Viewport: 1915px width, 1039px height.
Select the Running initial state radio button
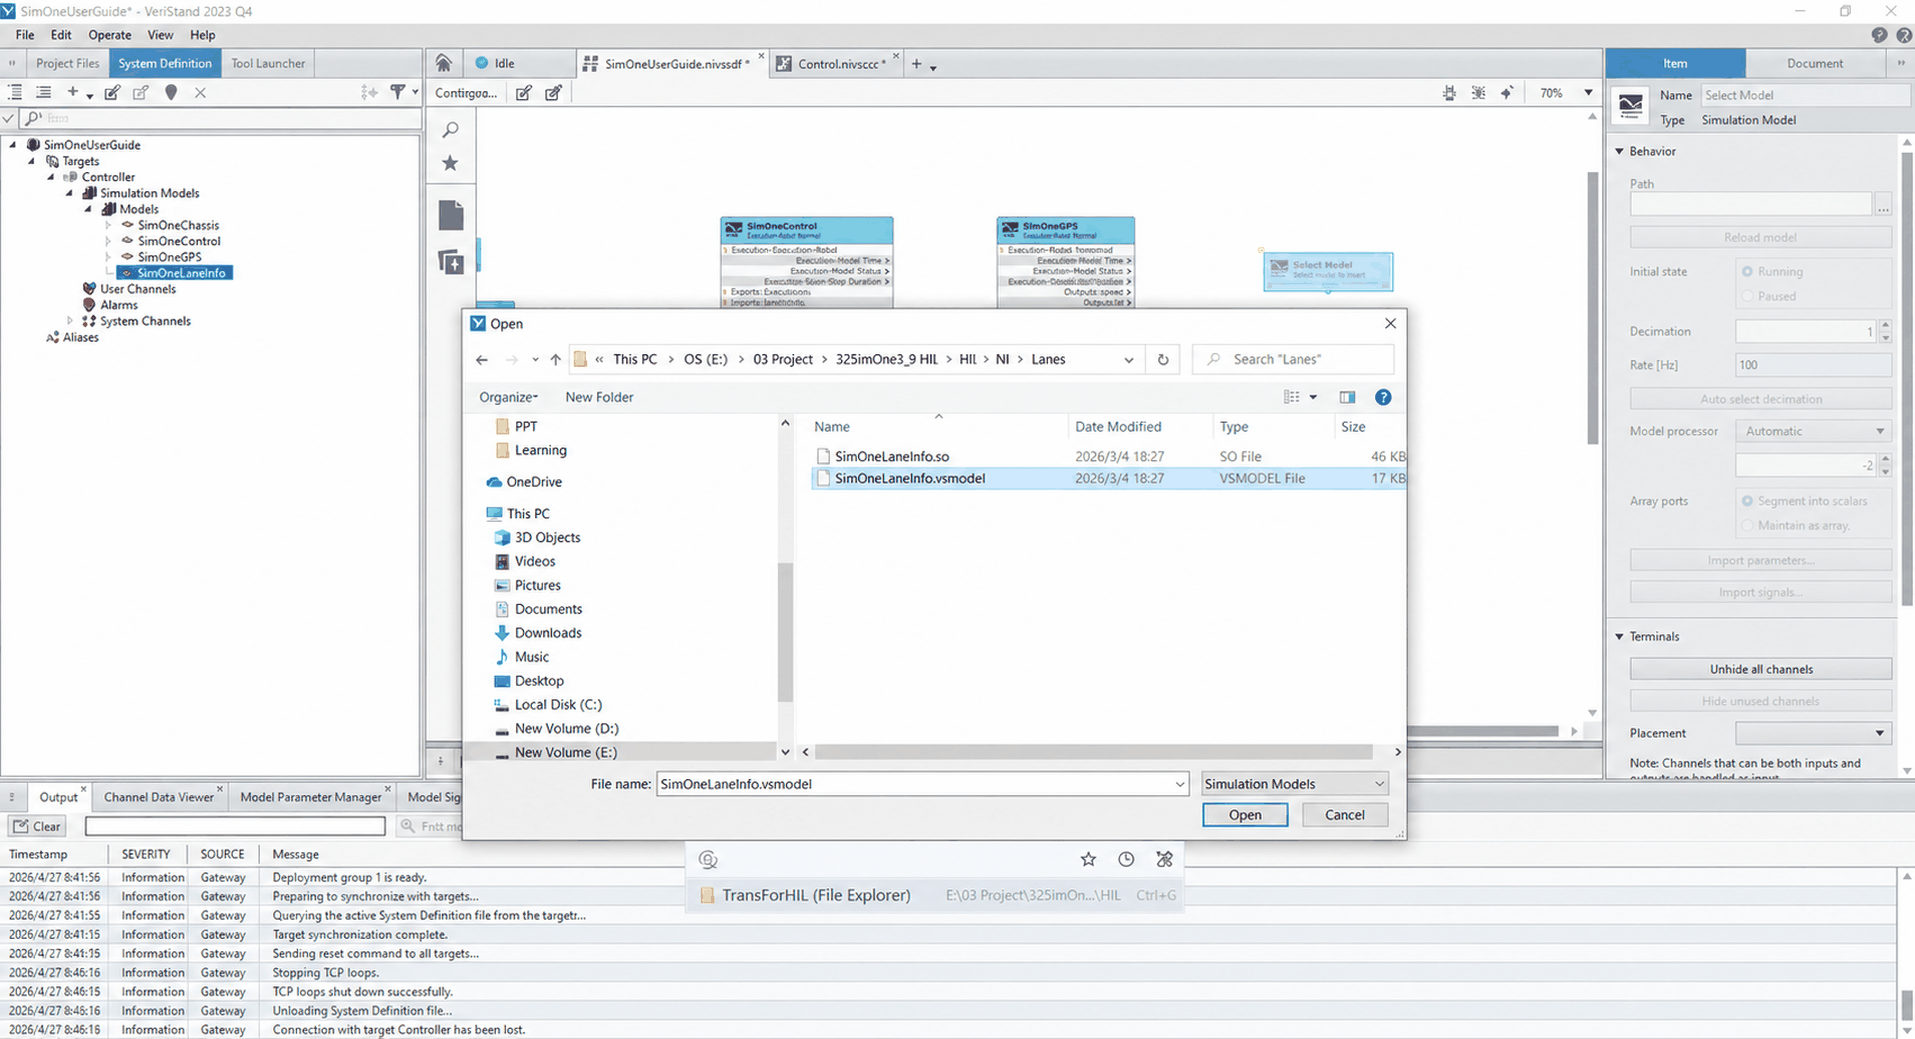point(1747,272)
